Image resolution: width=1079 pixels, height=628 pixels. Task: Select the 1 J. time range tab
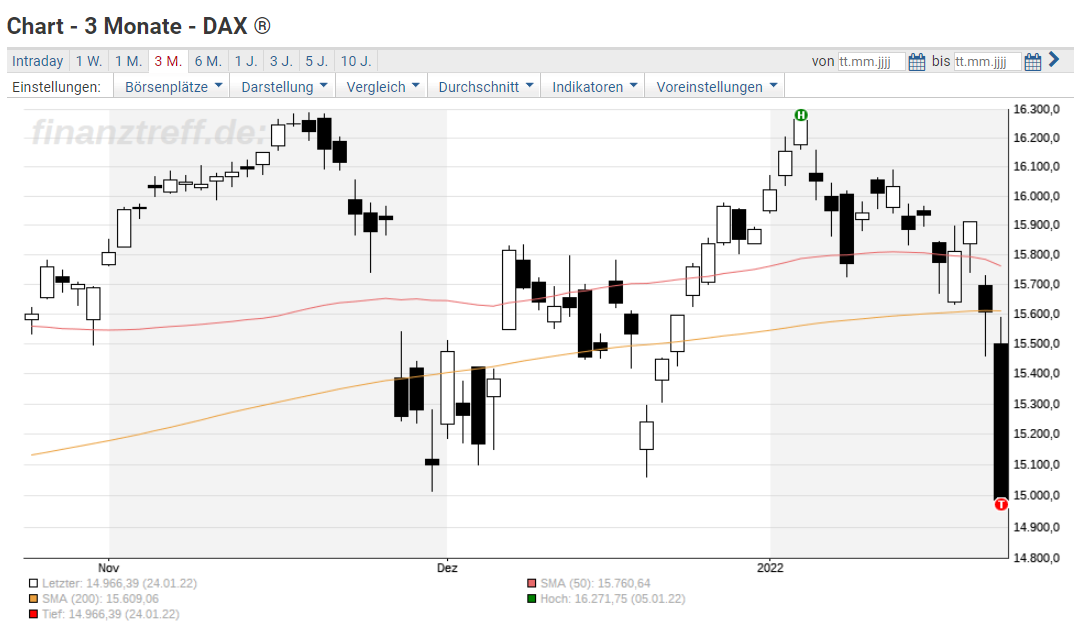point(246,61)
